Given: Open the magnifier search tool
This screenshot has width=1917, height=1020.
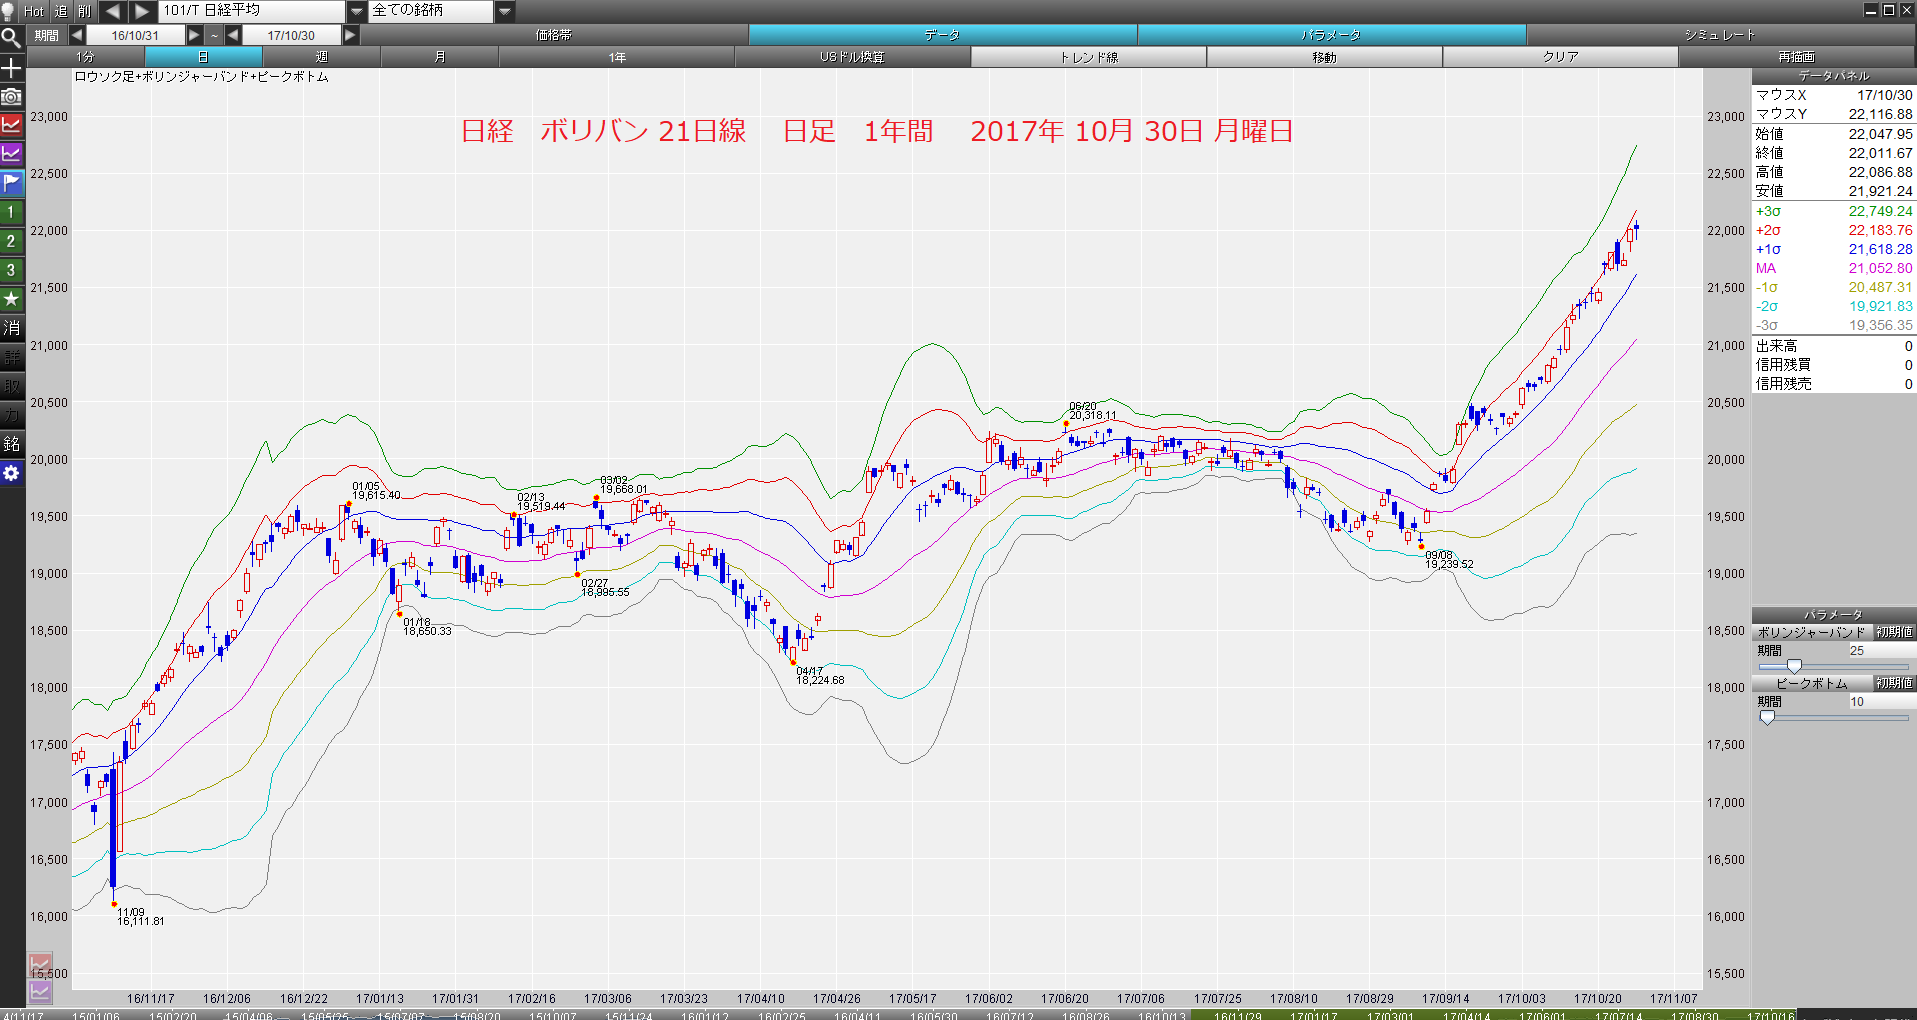Looking at the screenshot, I should 11,38.
